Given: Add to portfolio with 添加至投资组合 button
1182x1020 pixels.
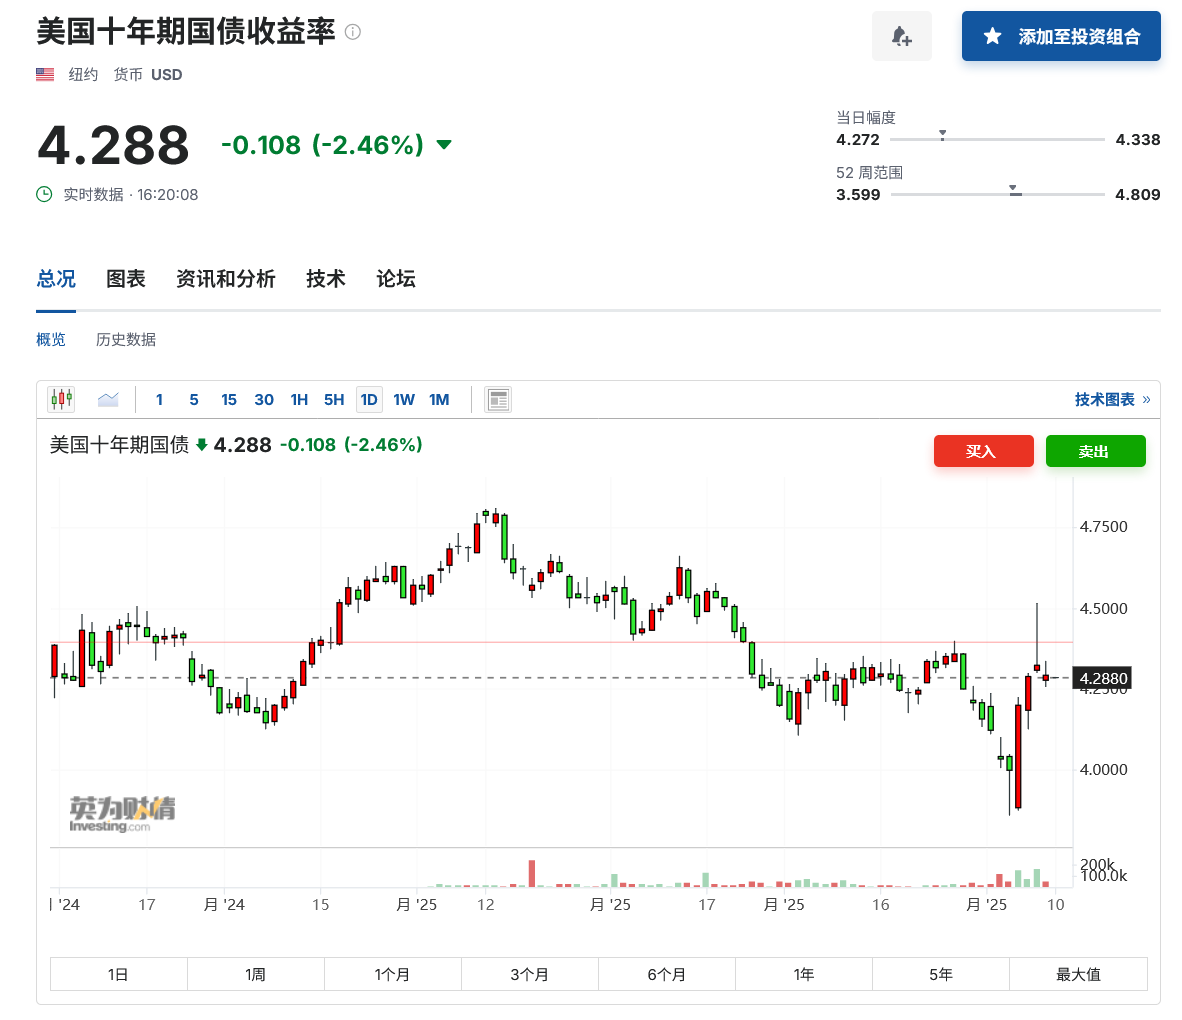Looking at the screenshot, I should pos(1061,36).
